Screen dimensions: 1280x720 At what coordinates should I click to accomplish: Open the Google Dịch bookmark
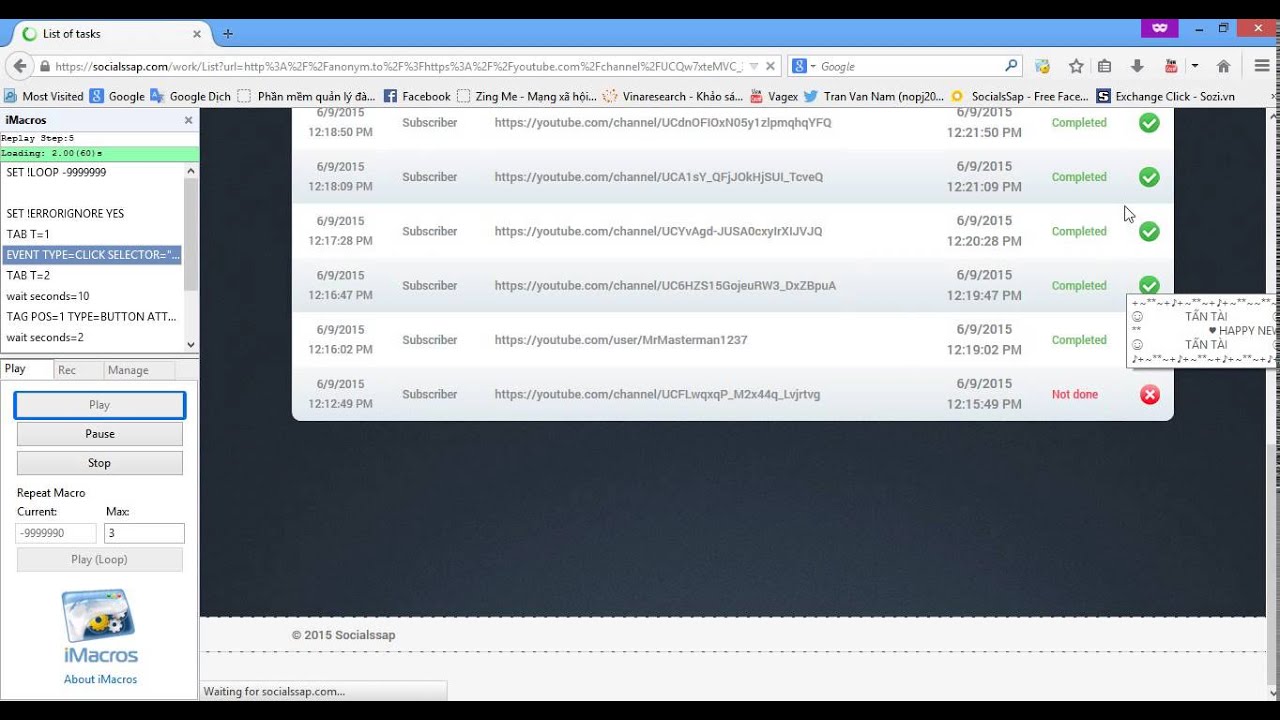(x=190, y=96)
